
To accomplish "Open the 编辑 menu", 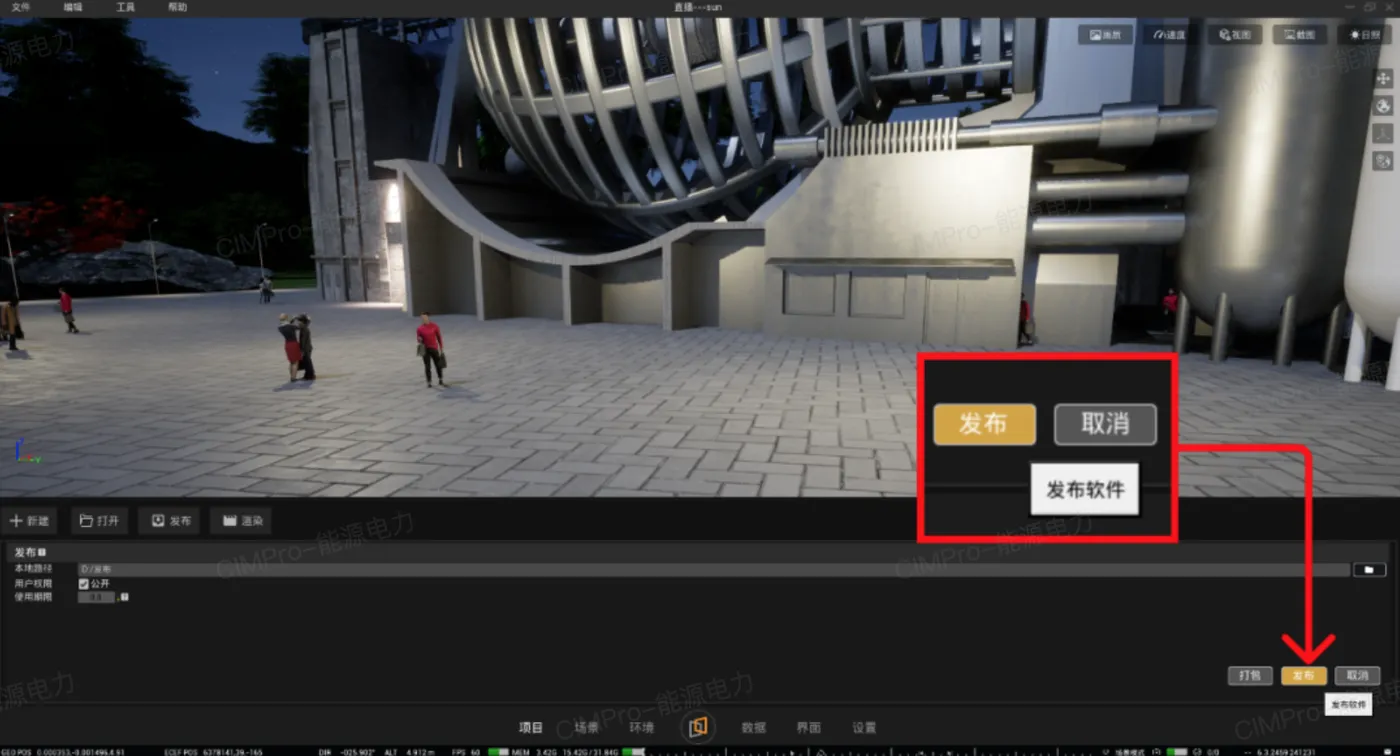I will click(73, 7).
